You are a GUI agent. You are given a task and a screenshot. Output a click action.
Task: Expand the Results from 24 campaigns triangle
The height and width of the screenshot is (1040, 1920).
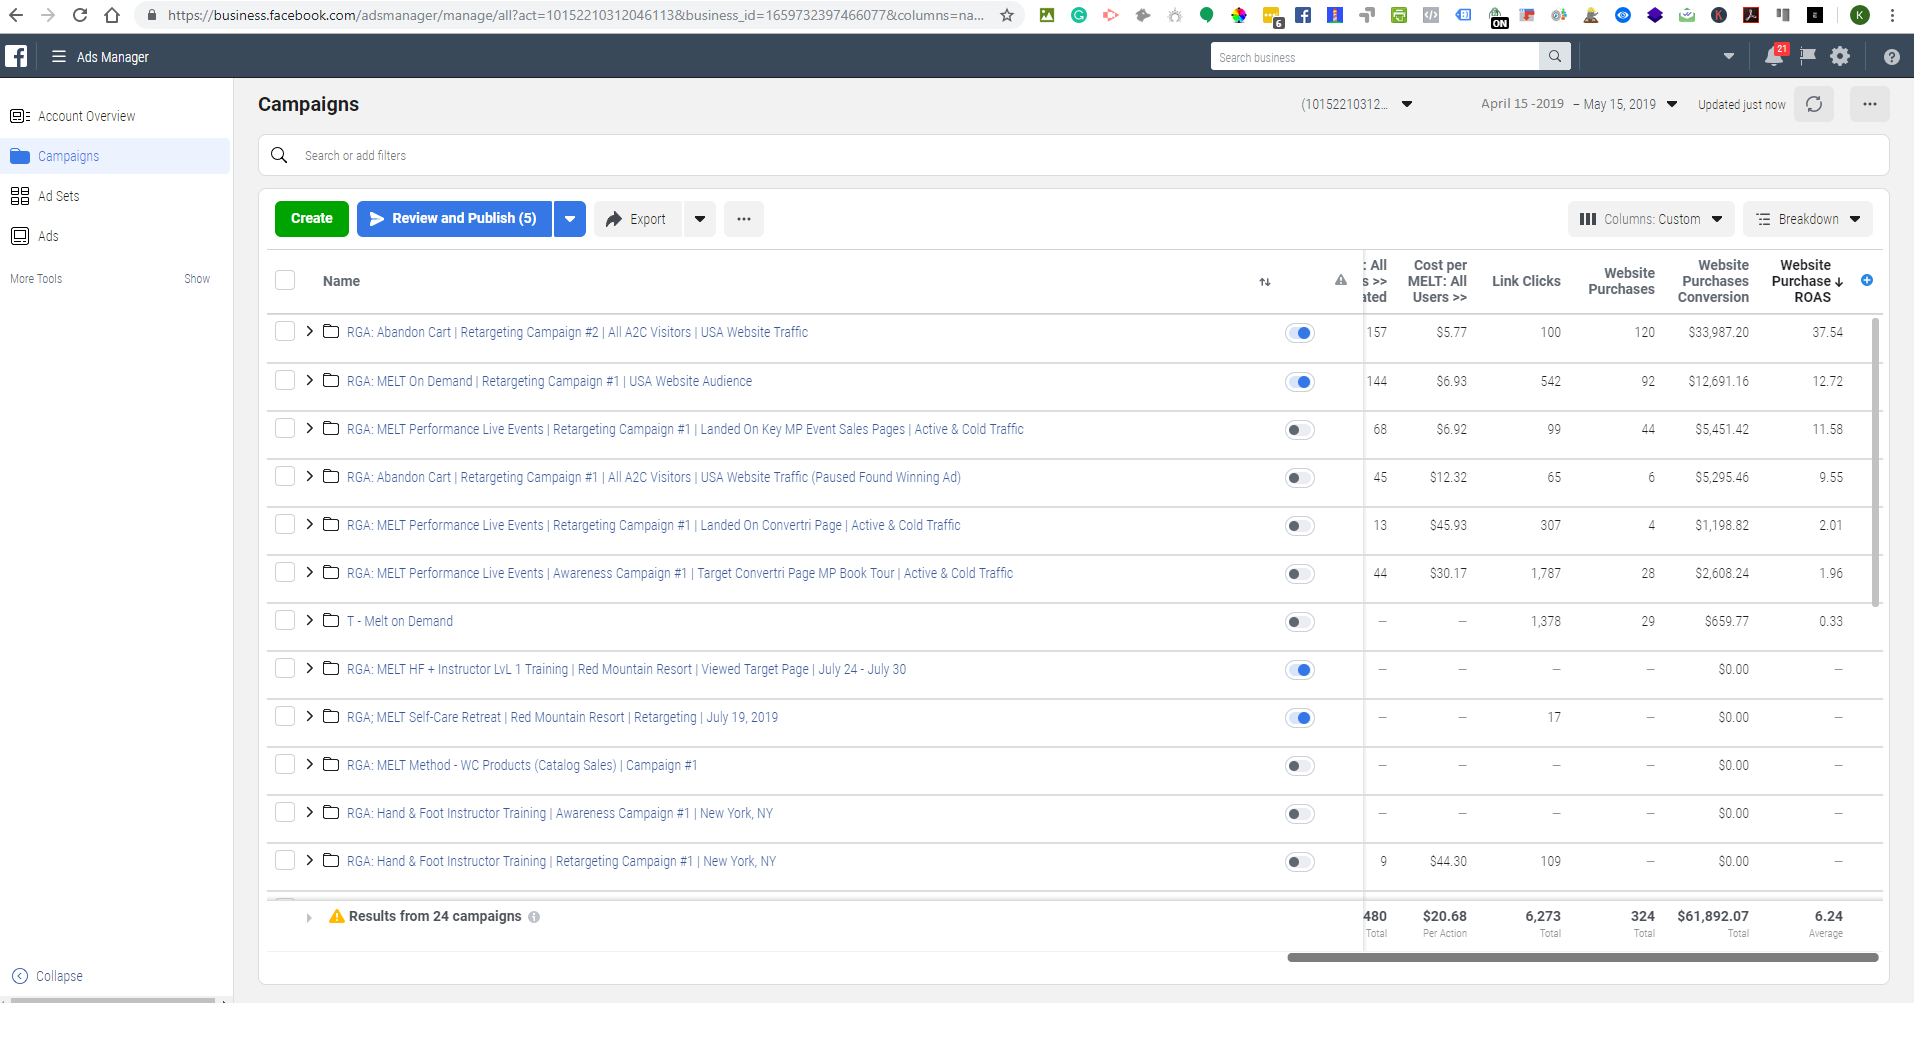(x=309, y=918)
